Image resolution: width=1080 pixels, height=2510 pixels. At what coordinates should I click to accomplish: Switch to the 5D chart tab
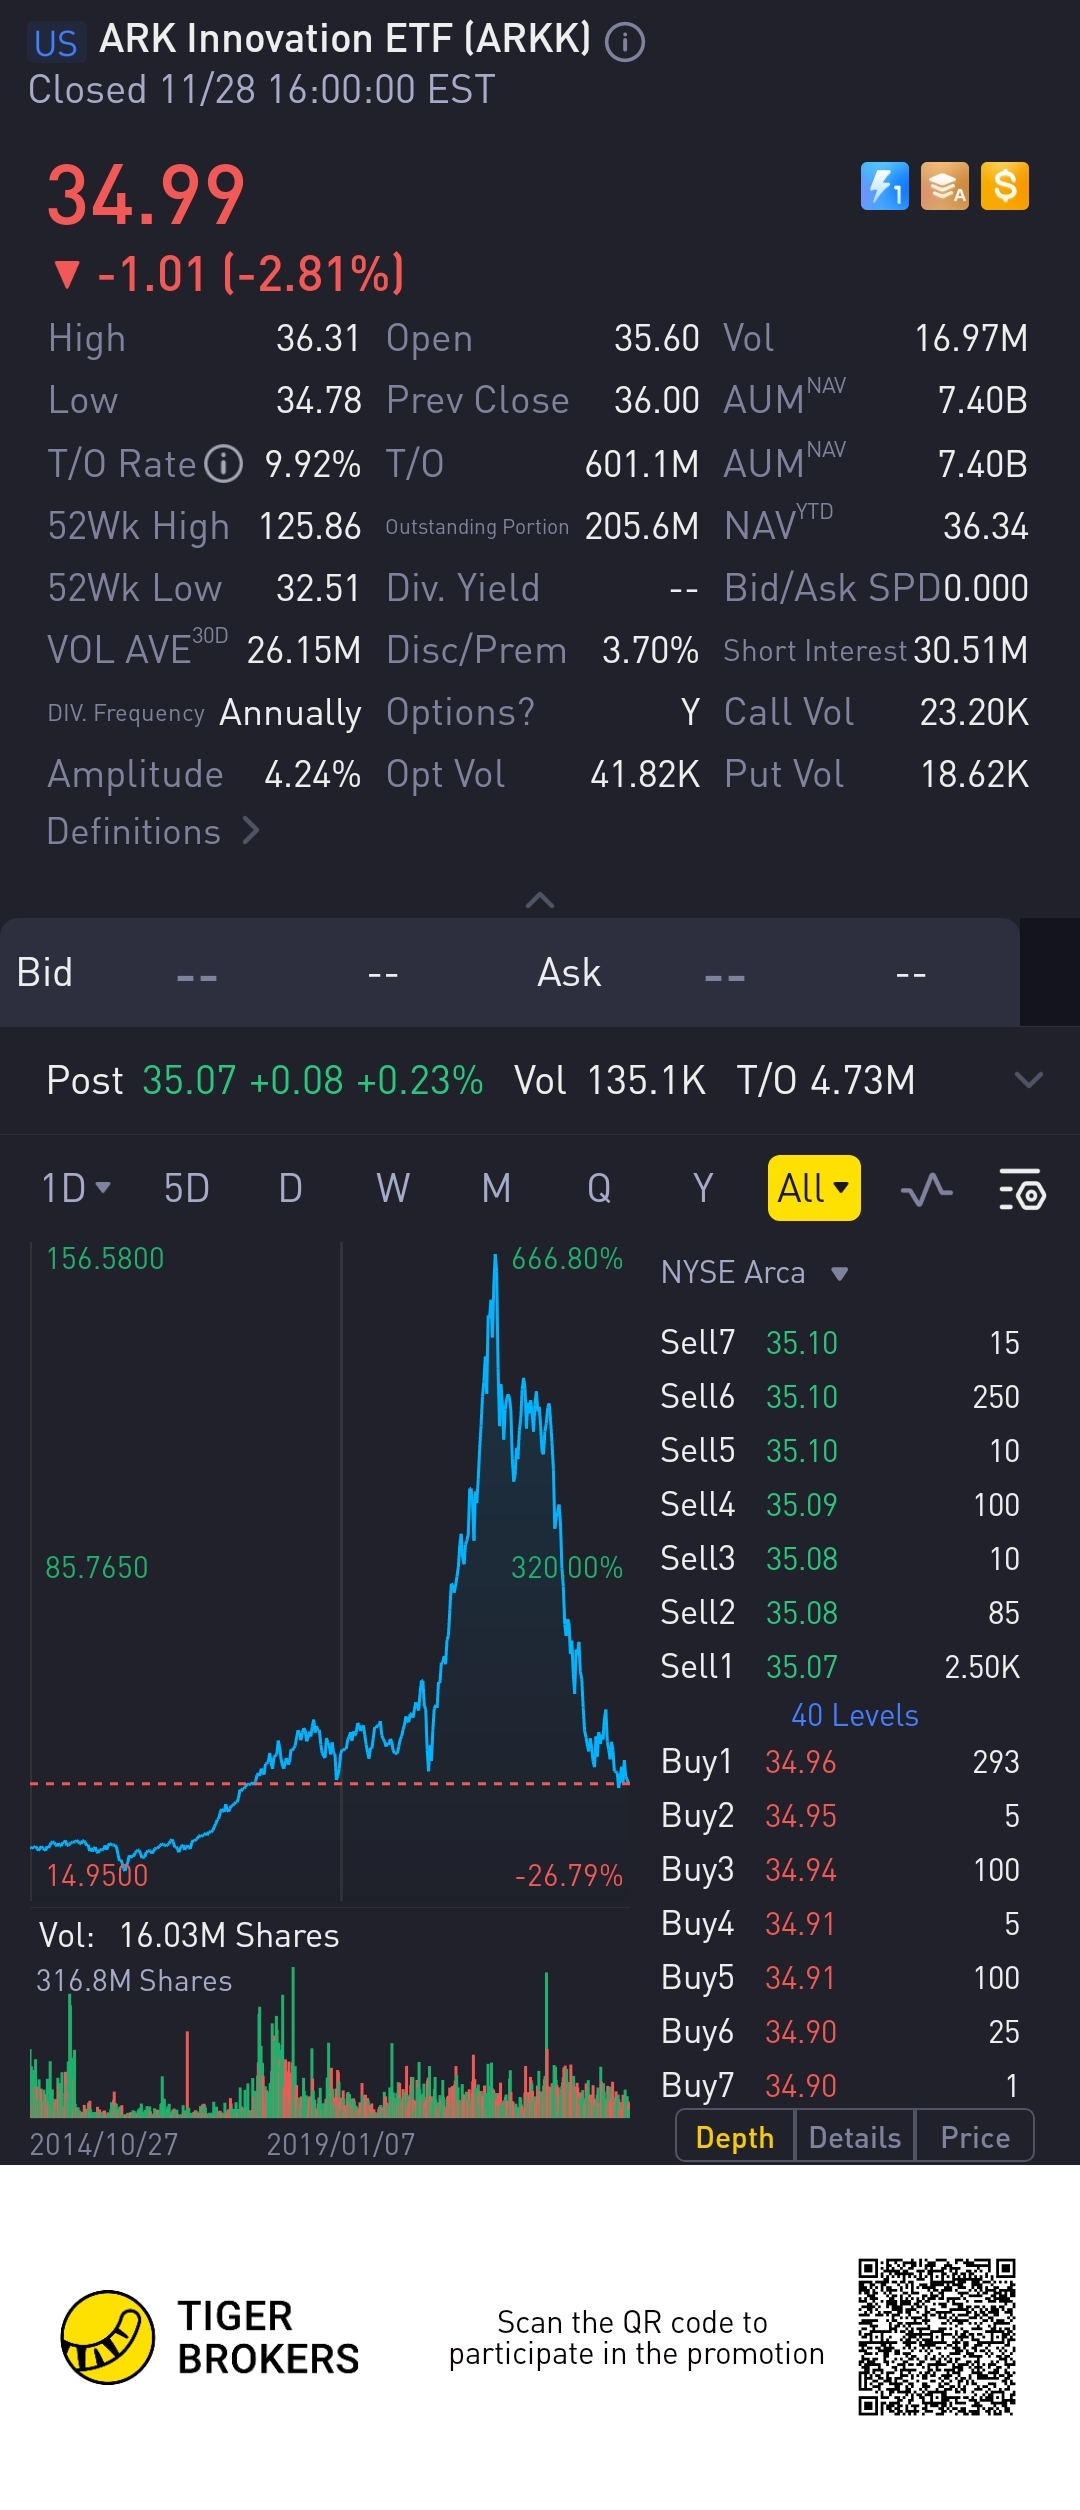tap(187, 1189)
